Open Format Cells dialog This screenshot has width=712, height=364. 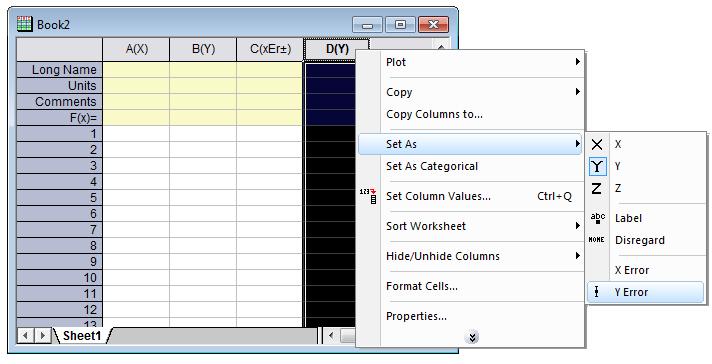(422, 286)
